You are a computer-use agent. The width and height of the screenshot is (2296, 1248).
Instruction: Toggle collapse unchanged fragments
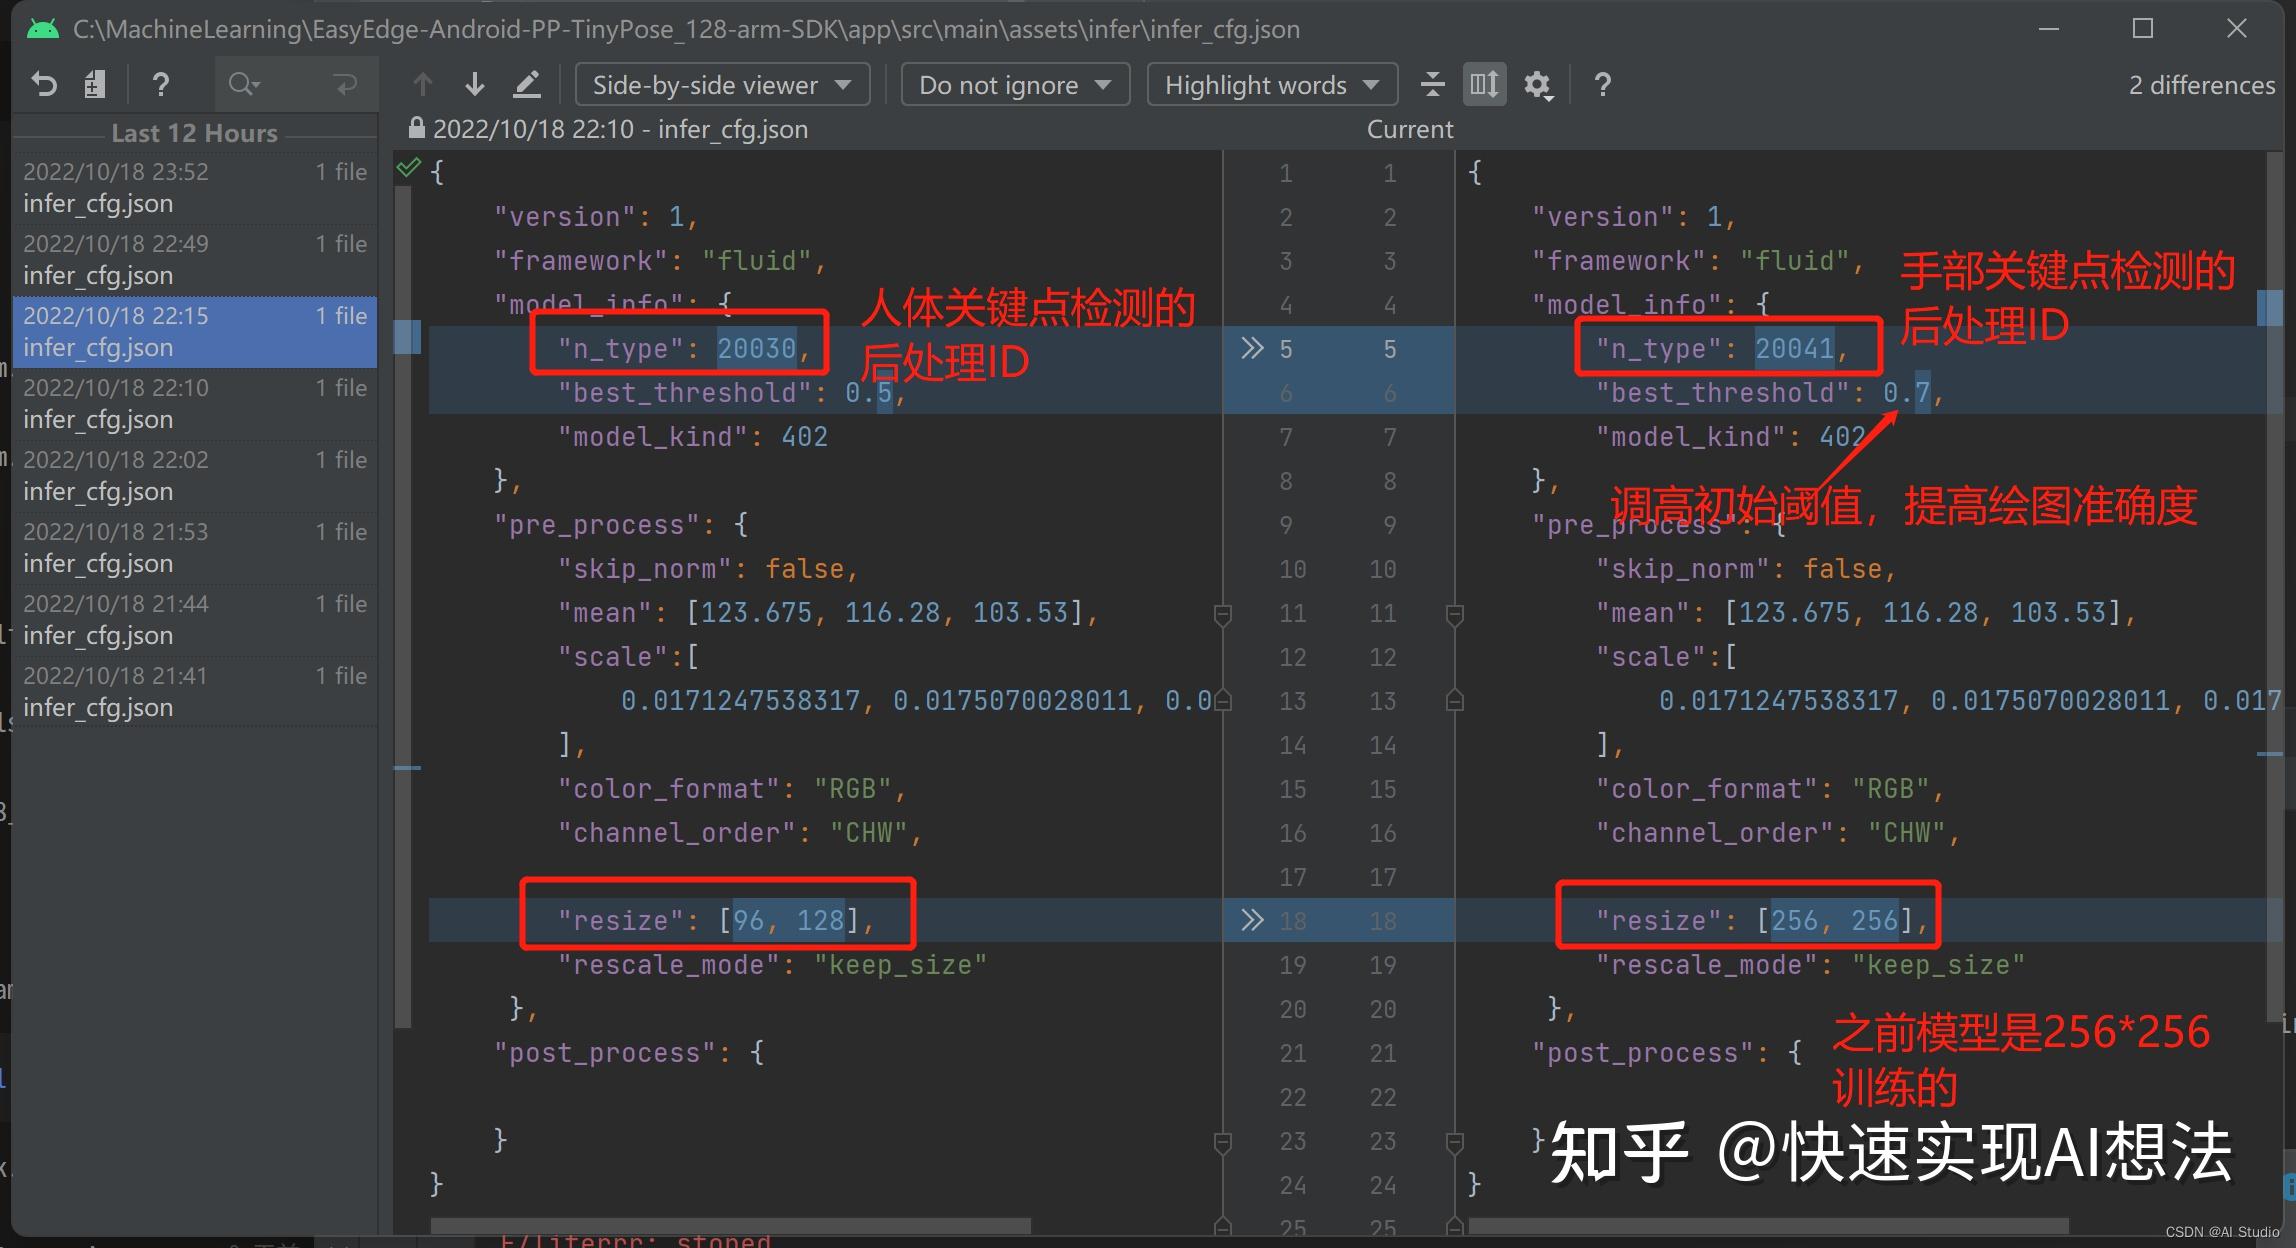pos(1432,84)
